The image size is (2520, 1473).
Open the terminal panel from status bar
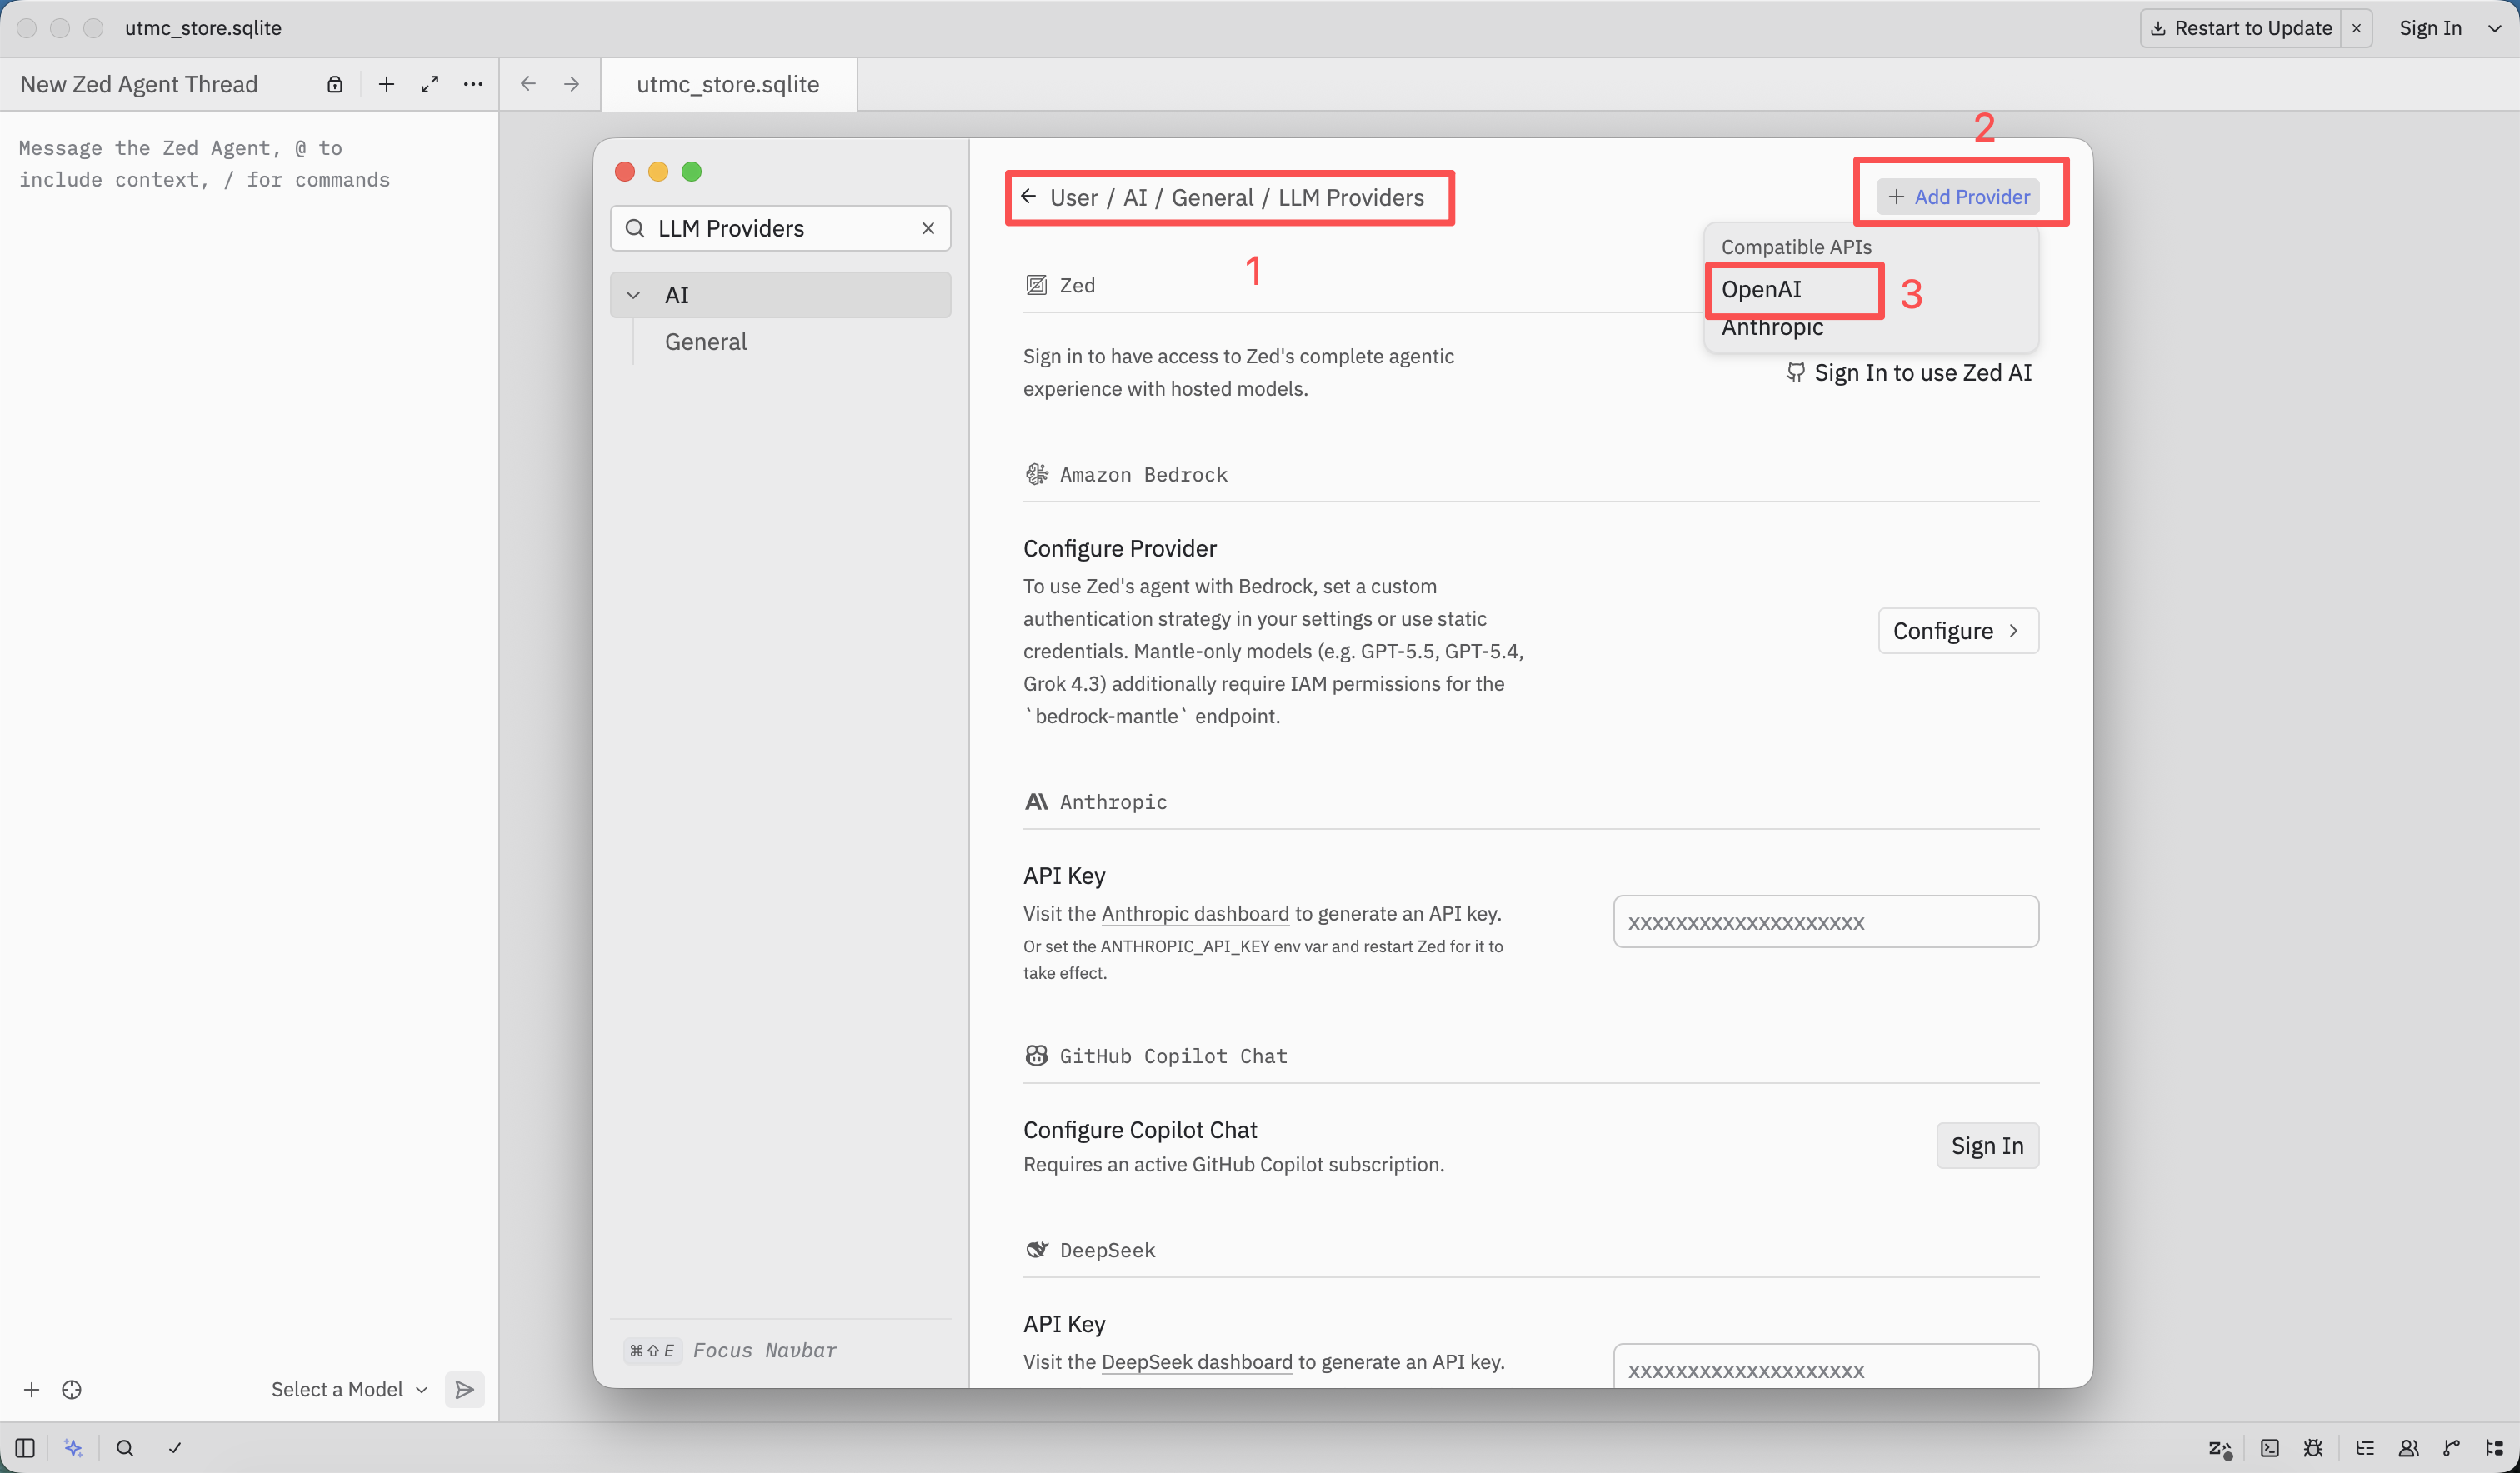point(2269,1447)
